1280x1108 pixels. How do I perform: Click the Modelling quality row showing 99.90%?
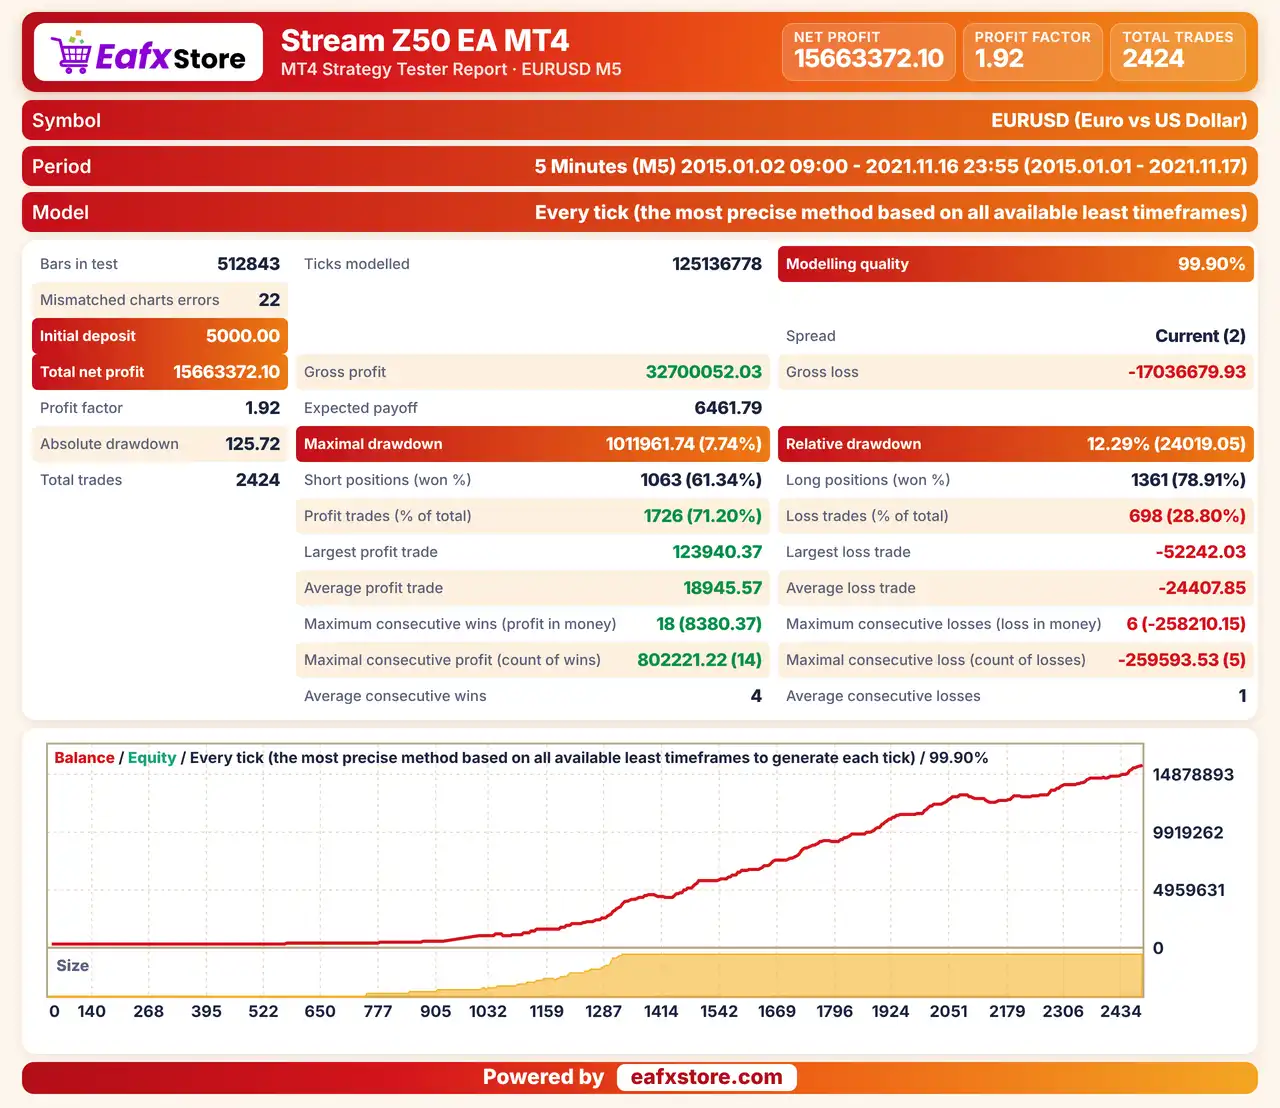point(1016,264)
